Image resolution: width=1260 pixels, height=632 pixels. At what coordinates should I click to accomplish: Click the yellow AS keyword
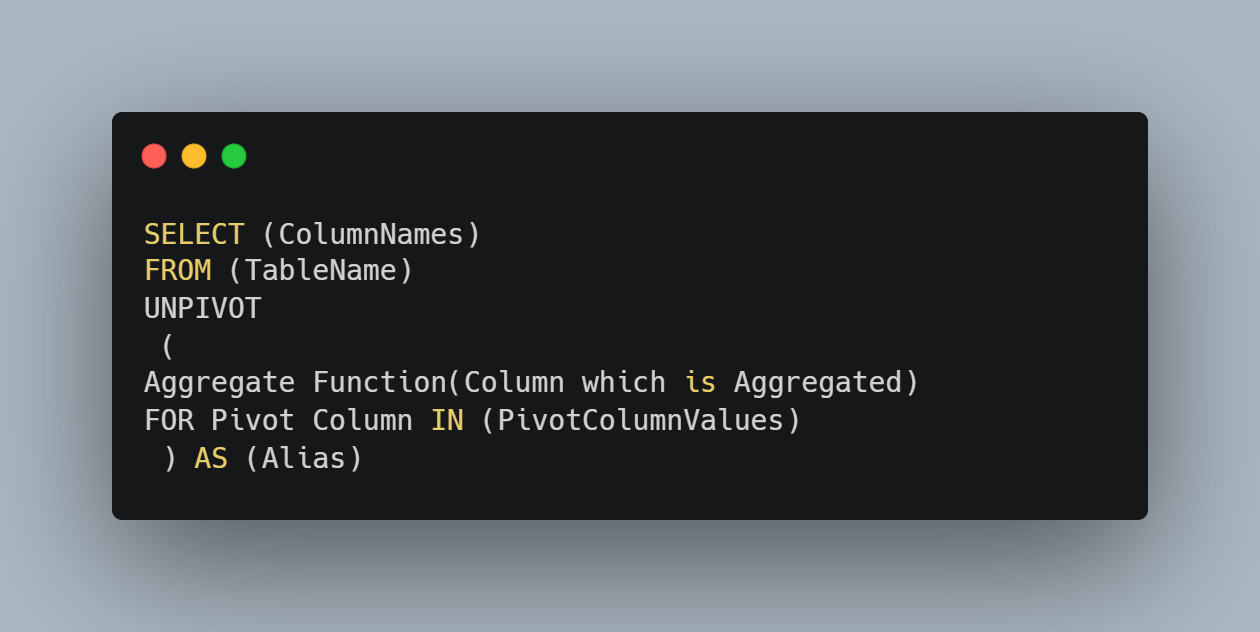tap(210, 458)
